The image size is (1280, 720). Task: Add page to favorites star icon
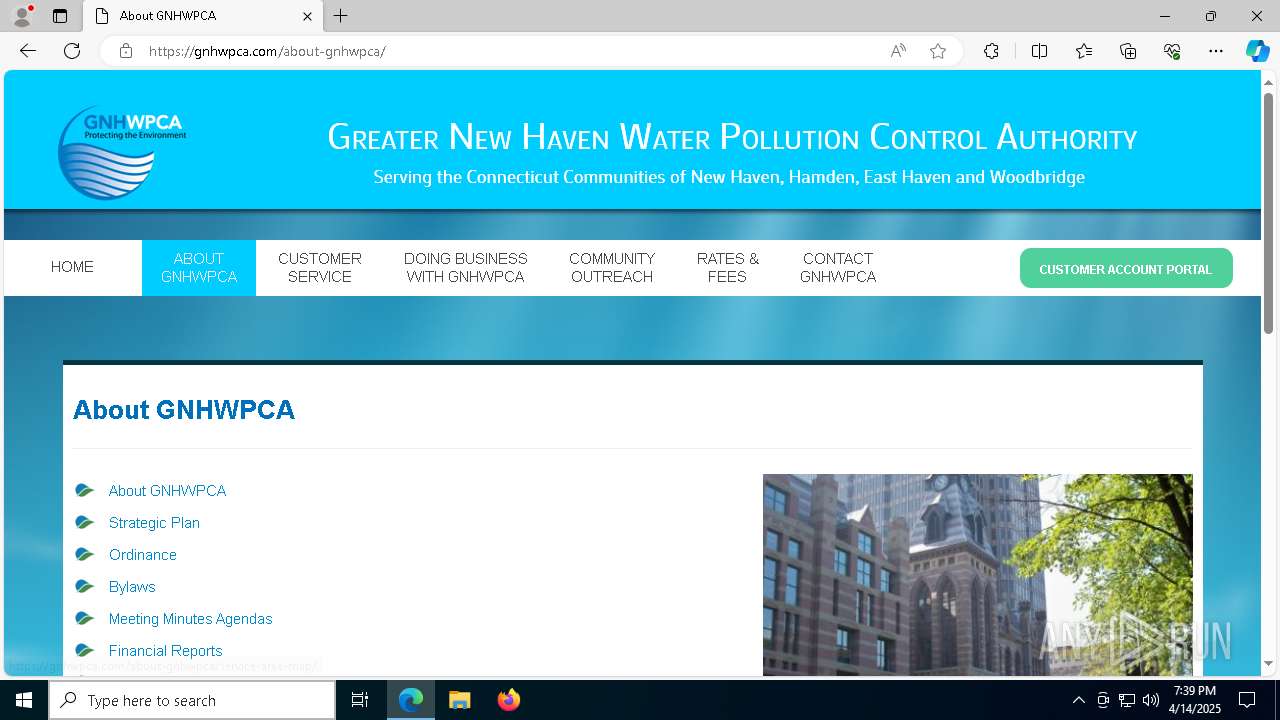point(938,51)
